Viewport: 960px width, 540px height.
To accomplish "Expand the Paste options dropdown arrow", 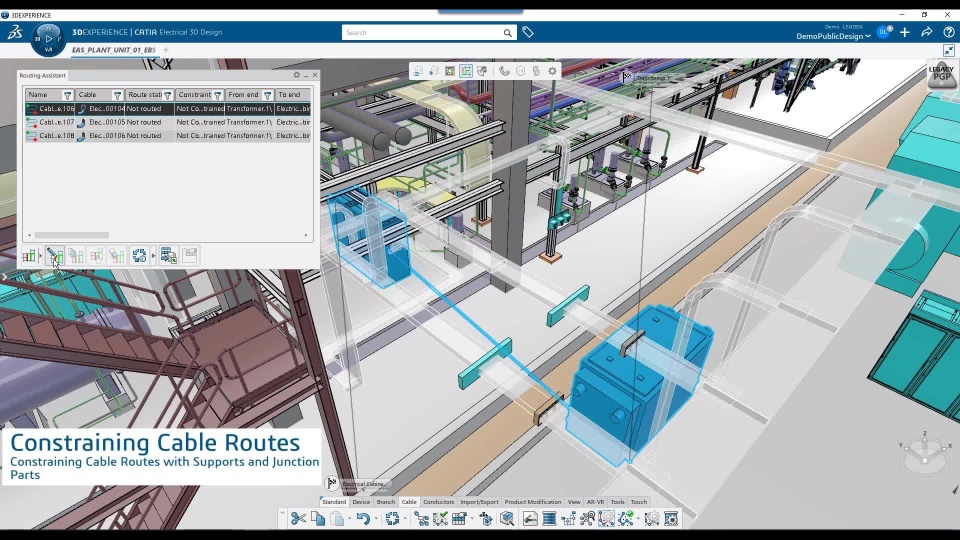I will (350, 519).
